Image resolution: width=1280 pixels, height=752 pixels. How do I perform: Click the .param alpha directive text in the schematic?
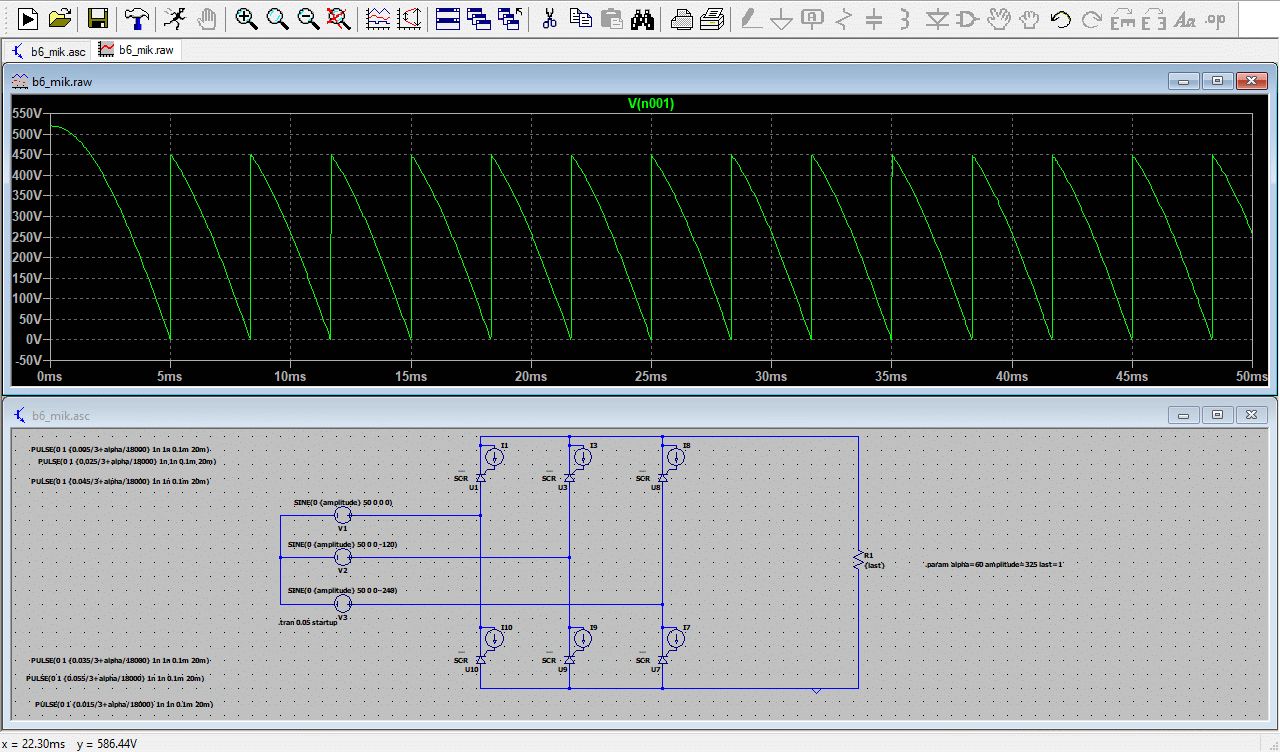(x=994, y=565)
